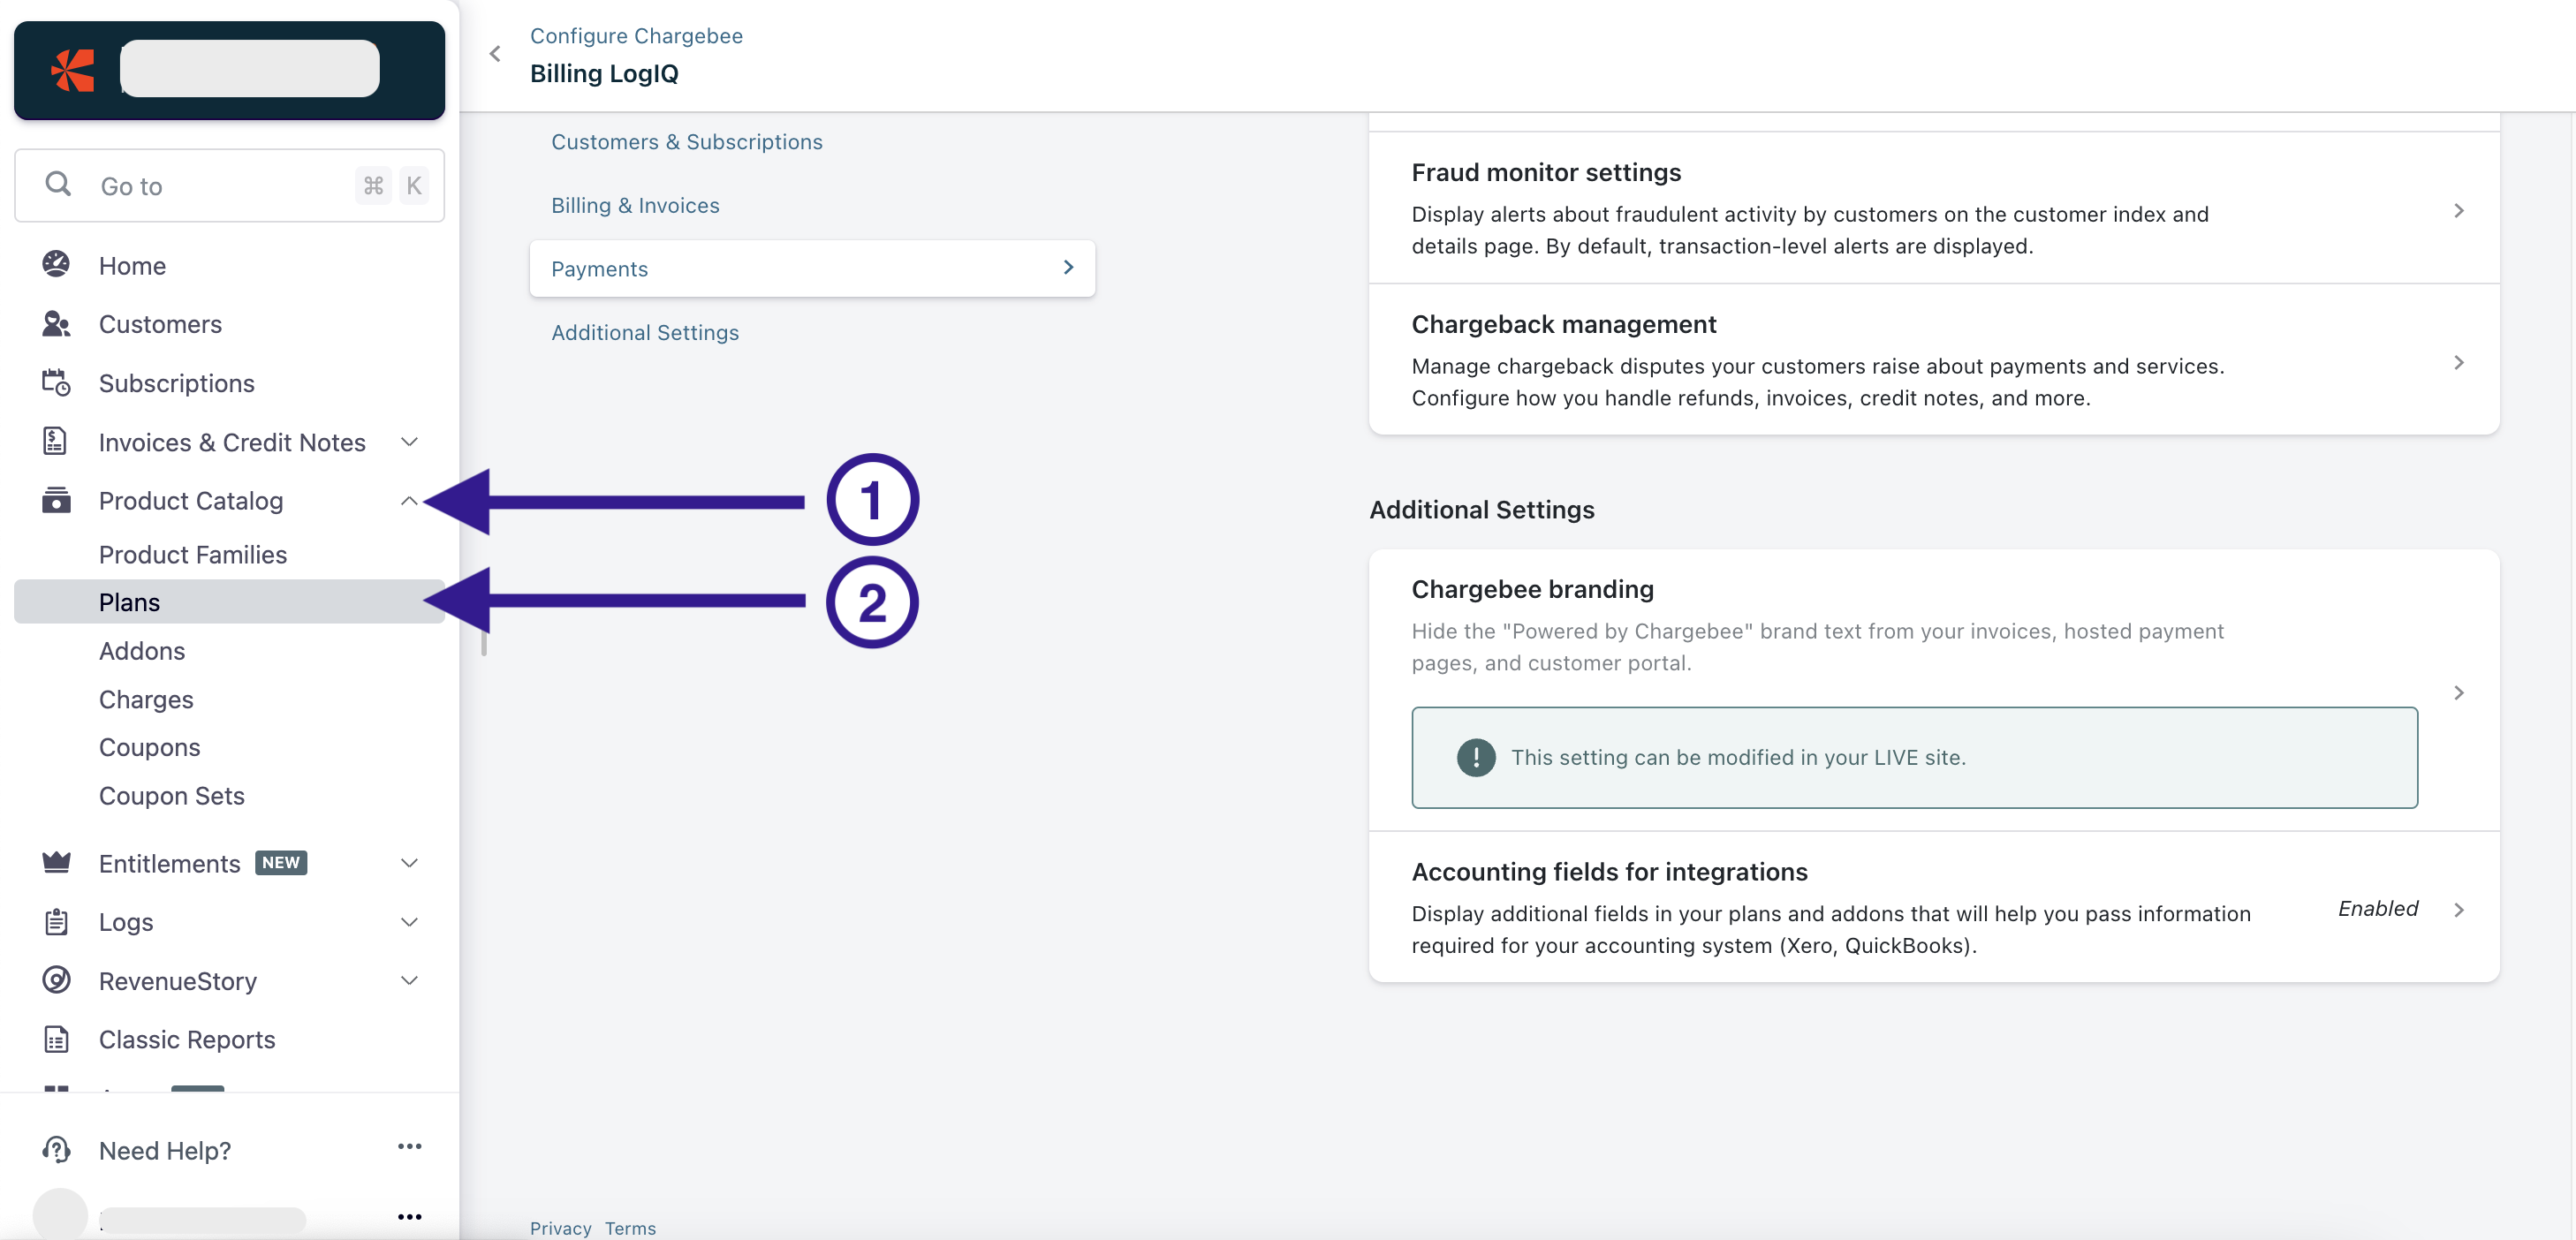Viewport: 2576px width, 1240px height.
Task: Click the Chargeback management title
Action: [x=1564, y=324]
